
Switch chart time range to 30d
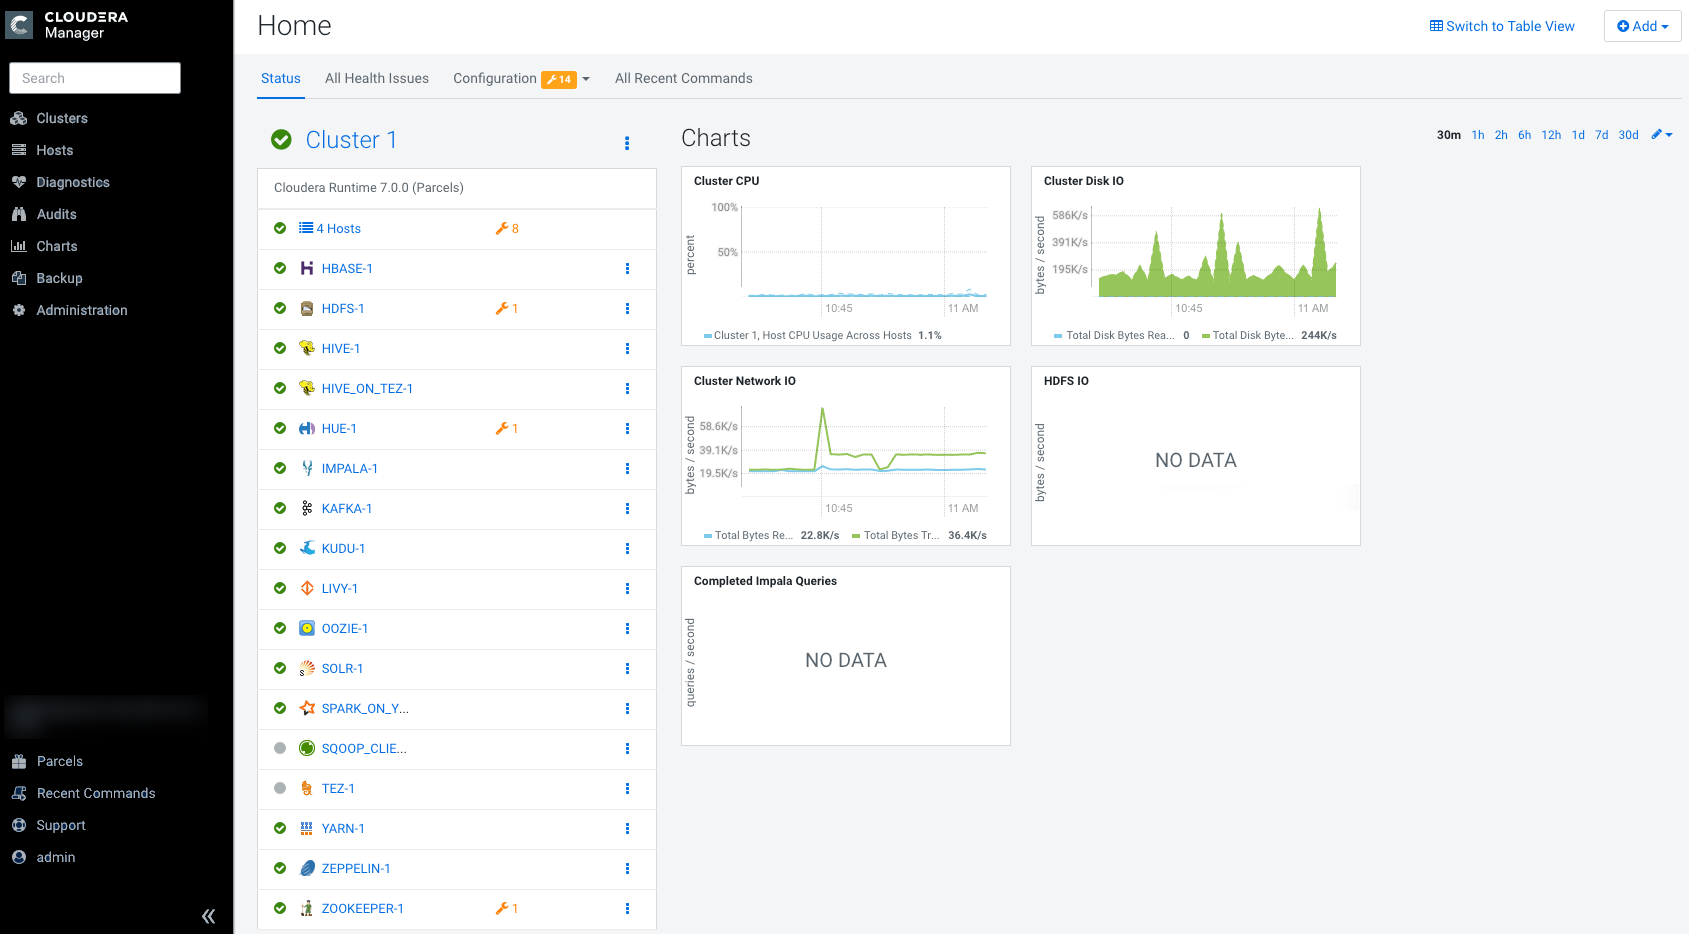click(1628, 135)
